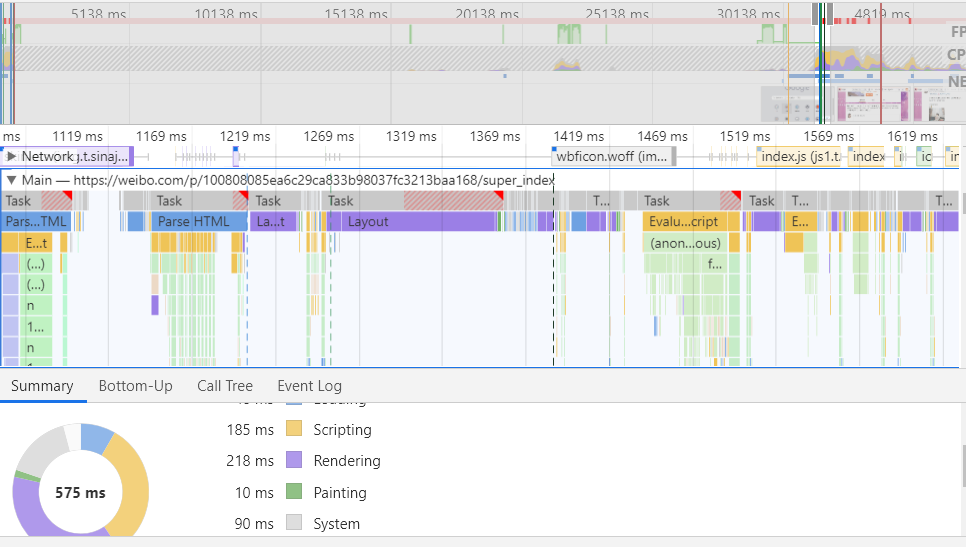Select the 1... flame chart block
Screen dimensions: 966x547
(35, 327)
